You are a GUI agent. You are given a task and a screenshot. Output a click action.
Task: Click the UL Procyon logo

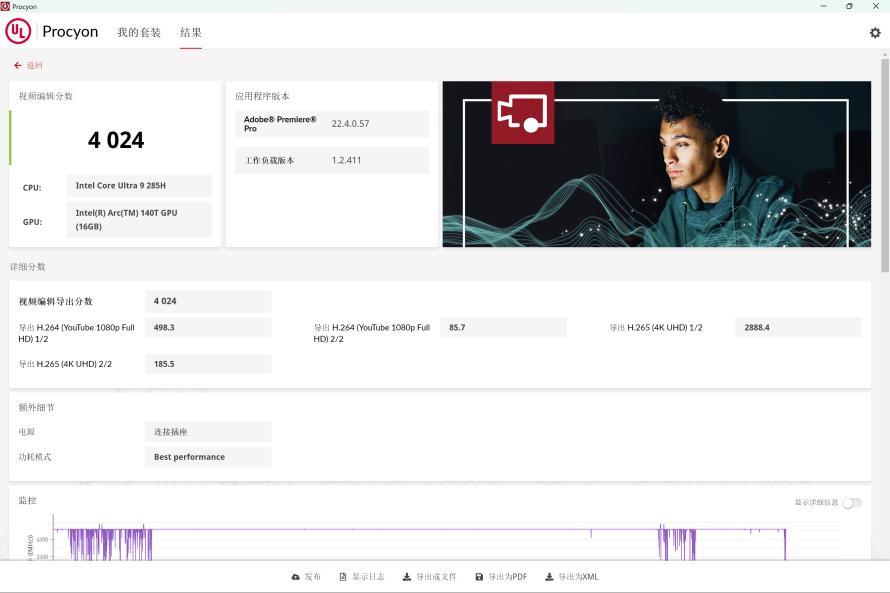(52, 31)
